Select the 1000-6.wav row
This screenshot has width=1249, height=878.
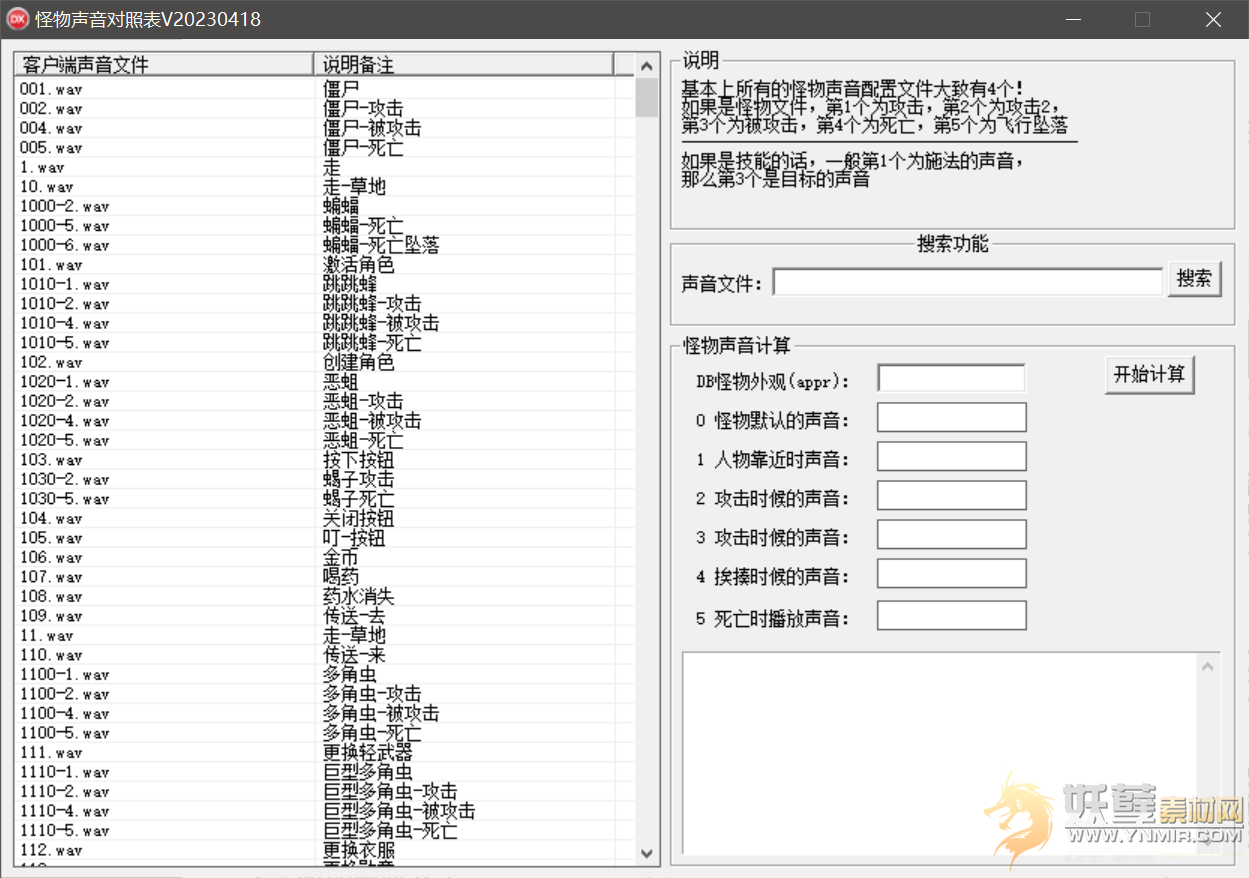[325, 245]
